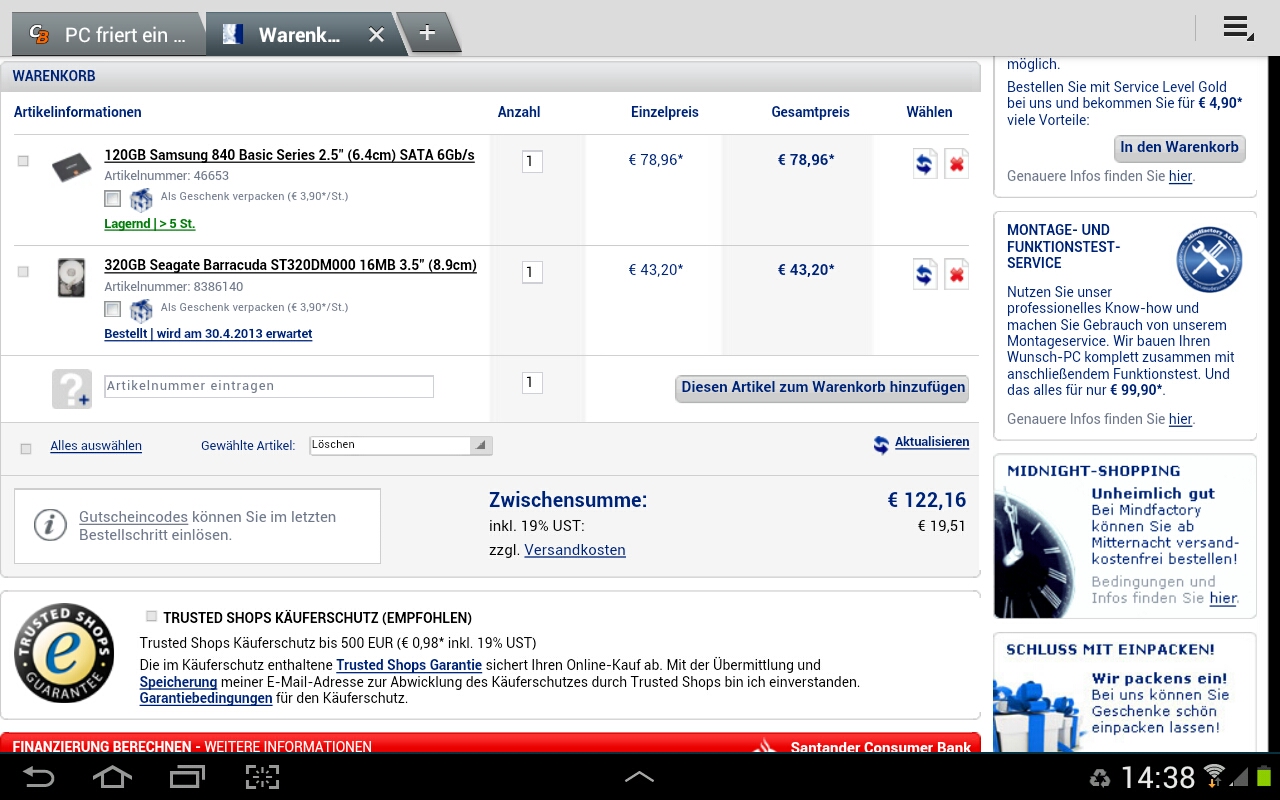Click the Zwischensumme € 122,16 amount
The image size is (1280, 800).
[926, 500]
